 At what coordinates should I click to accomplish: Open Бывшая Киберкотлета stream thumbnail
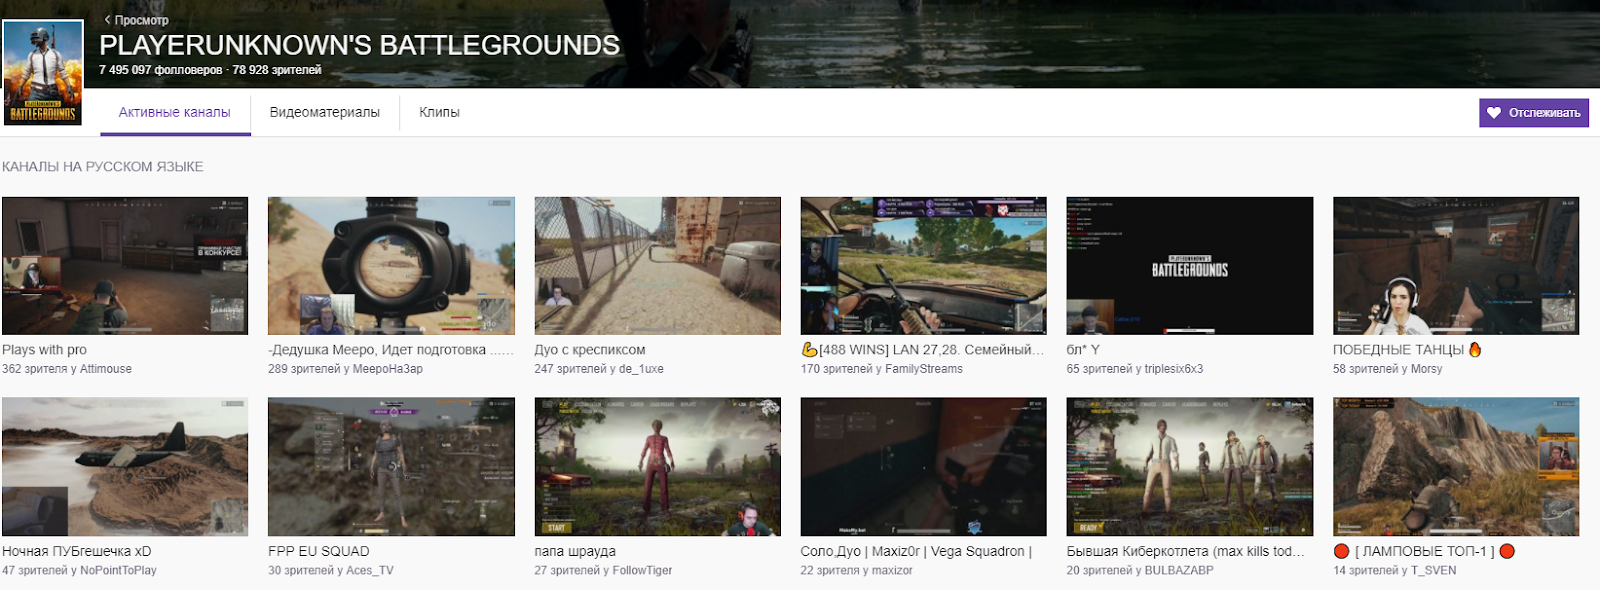[1190, 467]
